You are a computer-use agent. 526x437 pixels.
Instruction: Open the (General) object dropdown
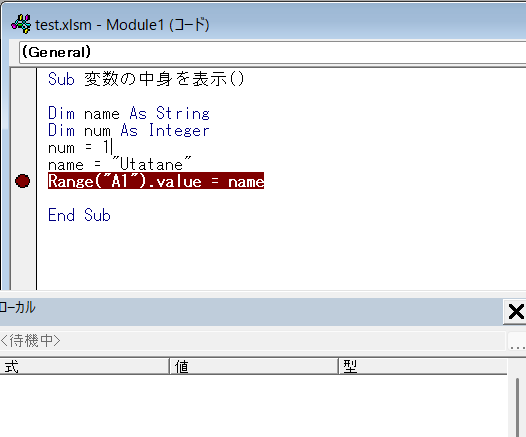[x=272, y=52]
